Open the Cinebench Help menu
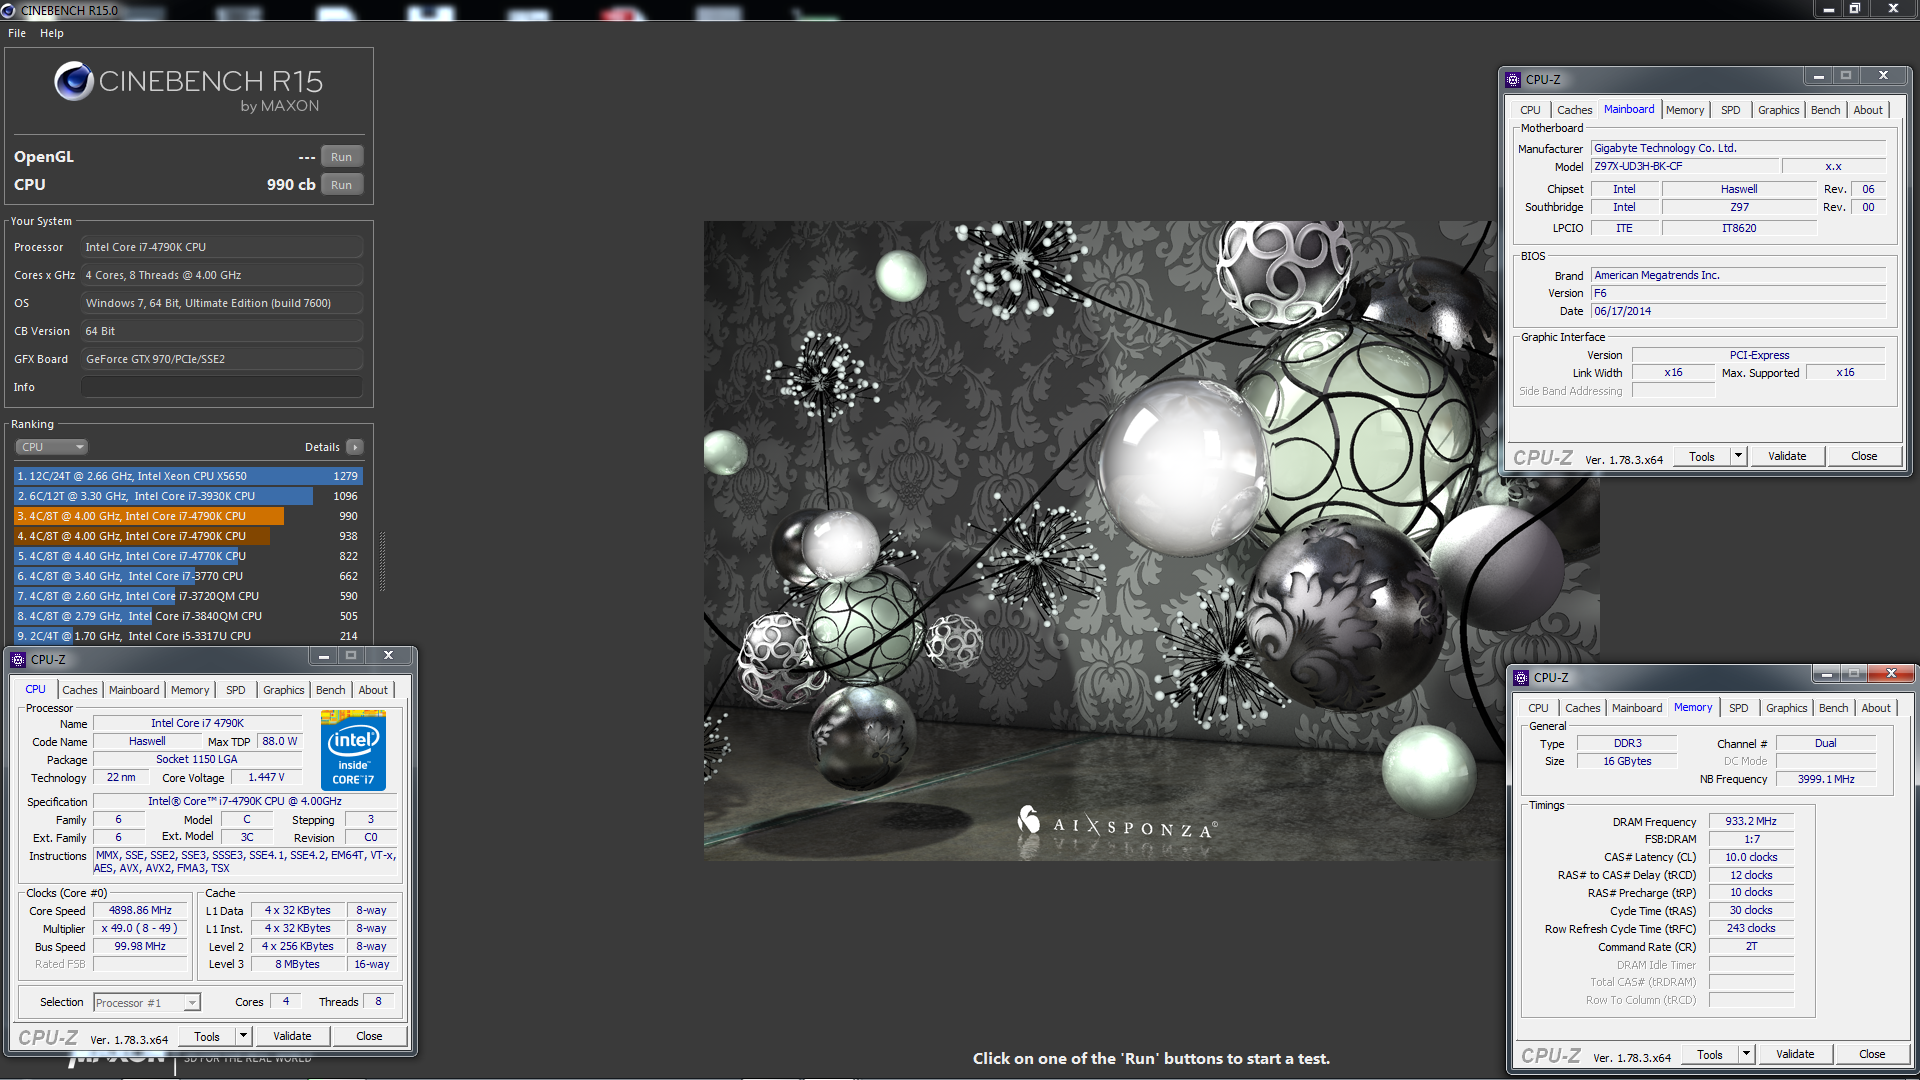The width and height of the screenshot is (1920, 1080). [x=52, y=33]
